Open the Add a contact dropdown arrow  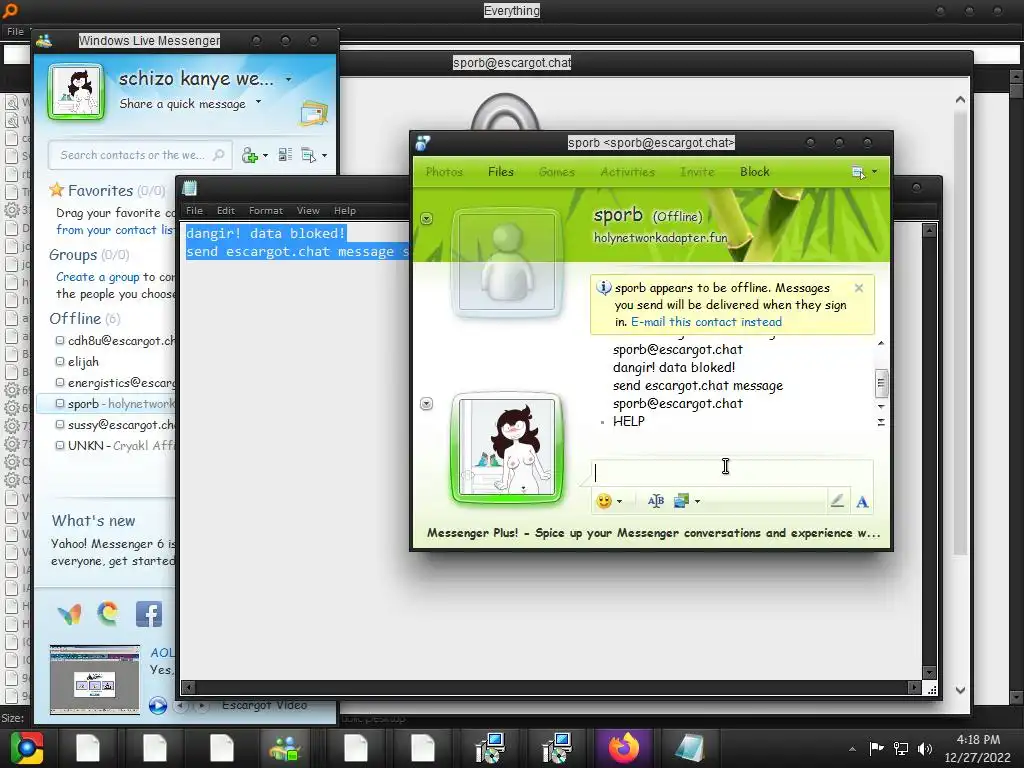265,156
